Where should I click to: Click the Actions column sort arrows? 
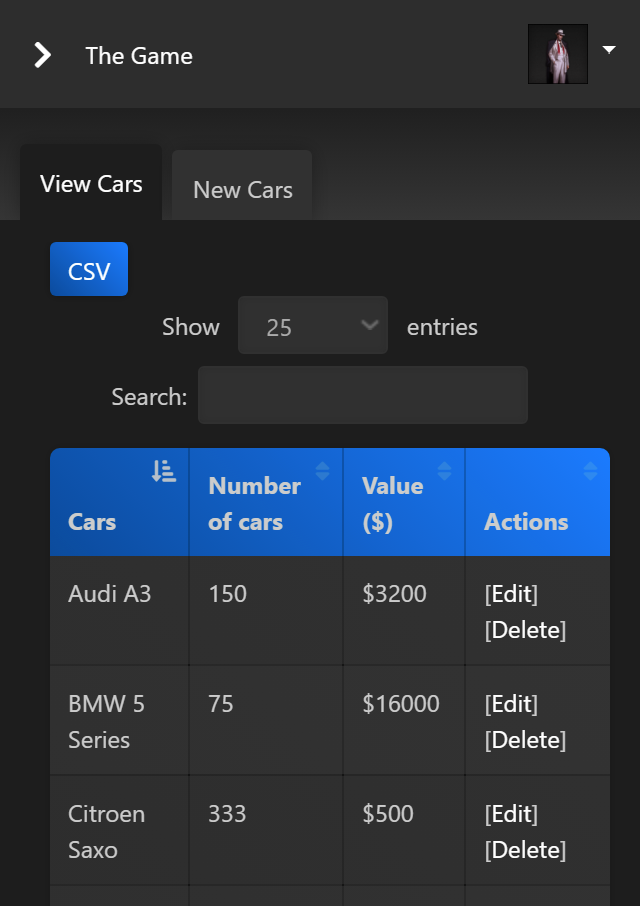[x=590, y=471]
